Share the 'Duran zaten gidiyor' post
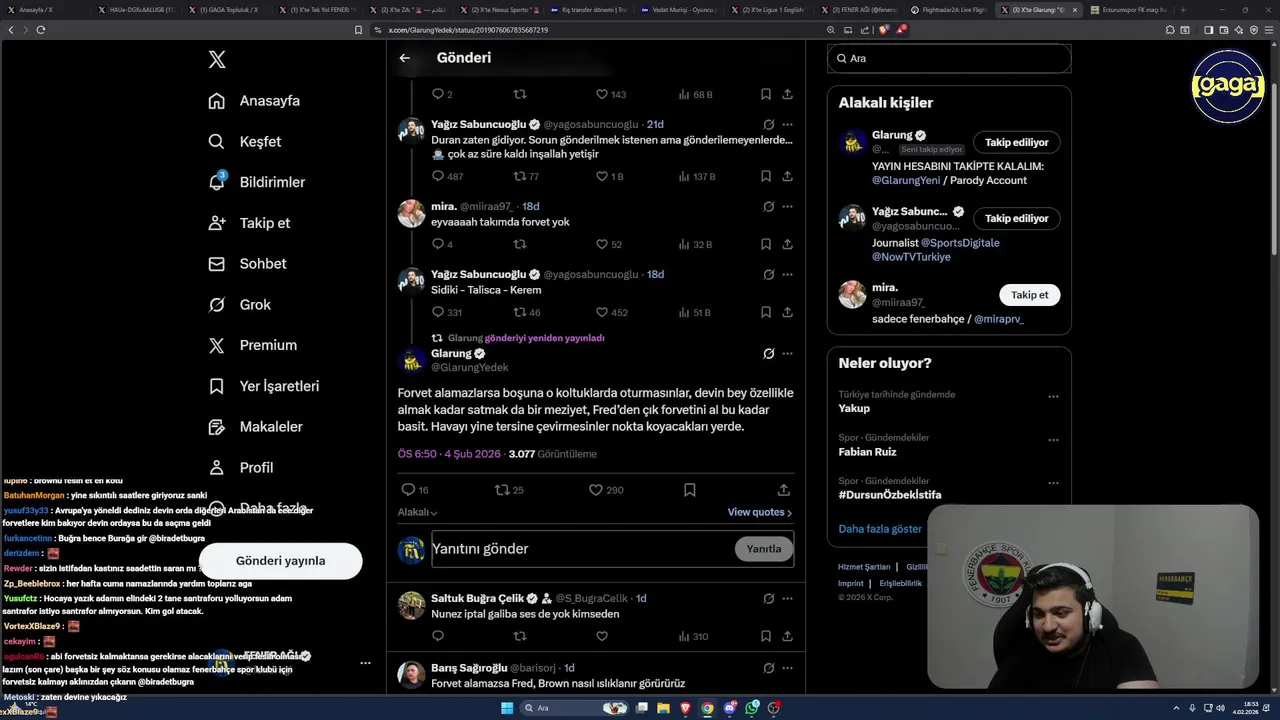Viewport: 1280px width, 720px height. (787, 176)
